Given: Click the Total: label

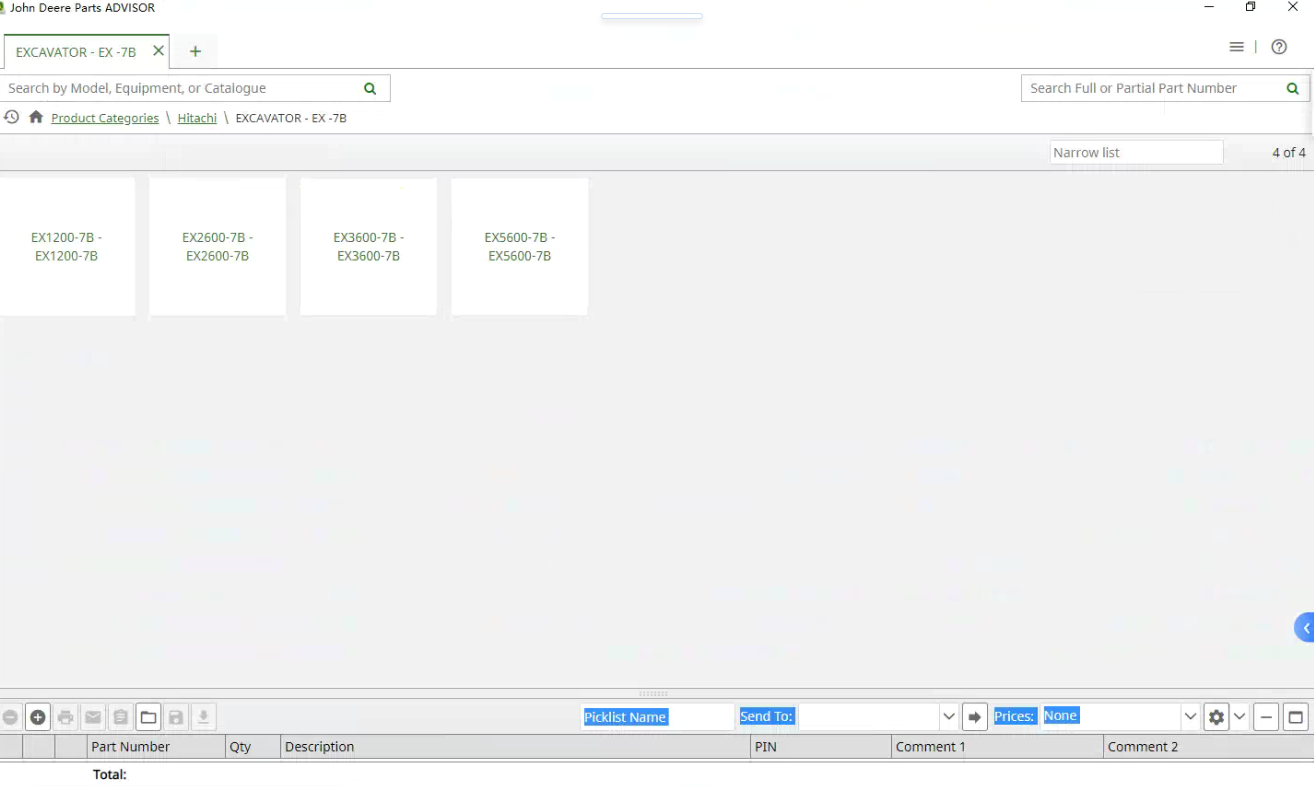Looking at the screenshot, I should click(110, 774).
